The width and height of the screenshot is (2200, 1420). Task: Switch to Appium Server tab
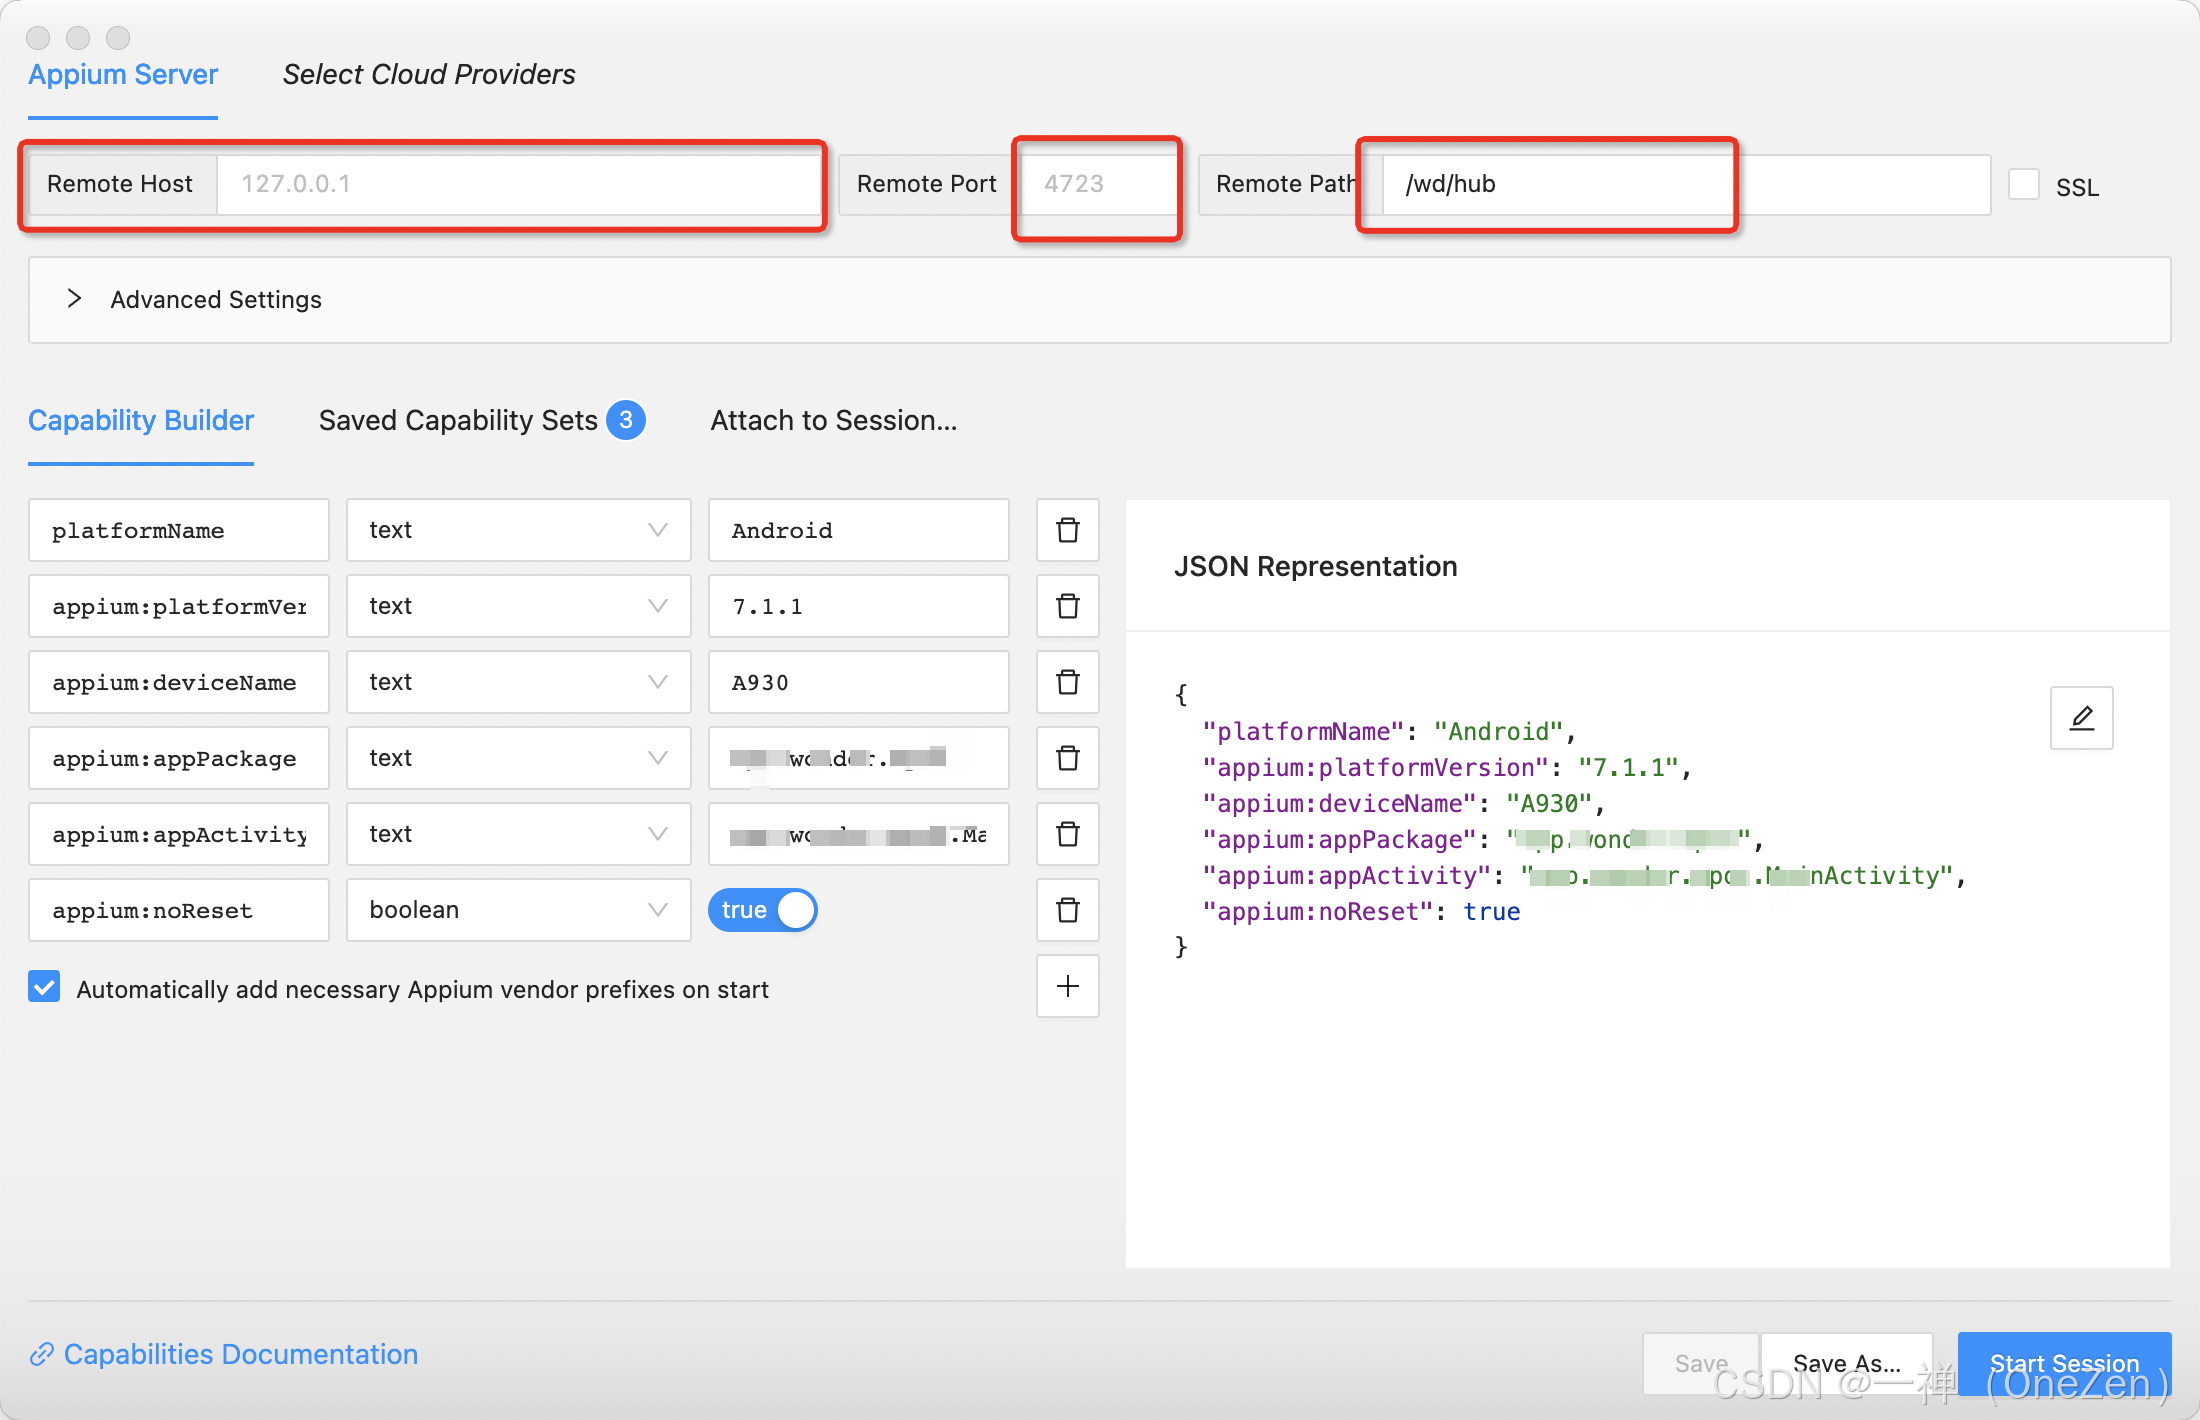pyautogui.click(x=123, y=75)
